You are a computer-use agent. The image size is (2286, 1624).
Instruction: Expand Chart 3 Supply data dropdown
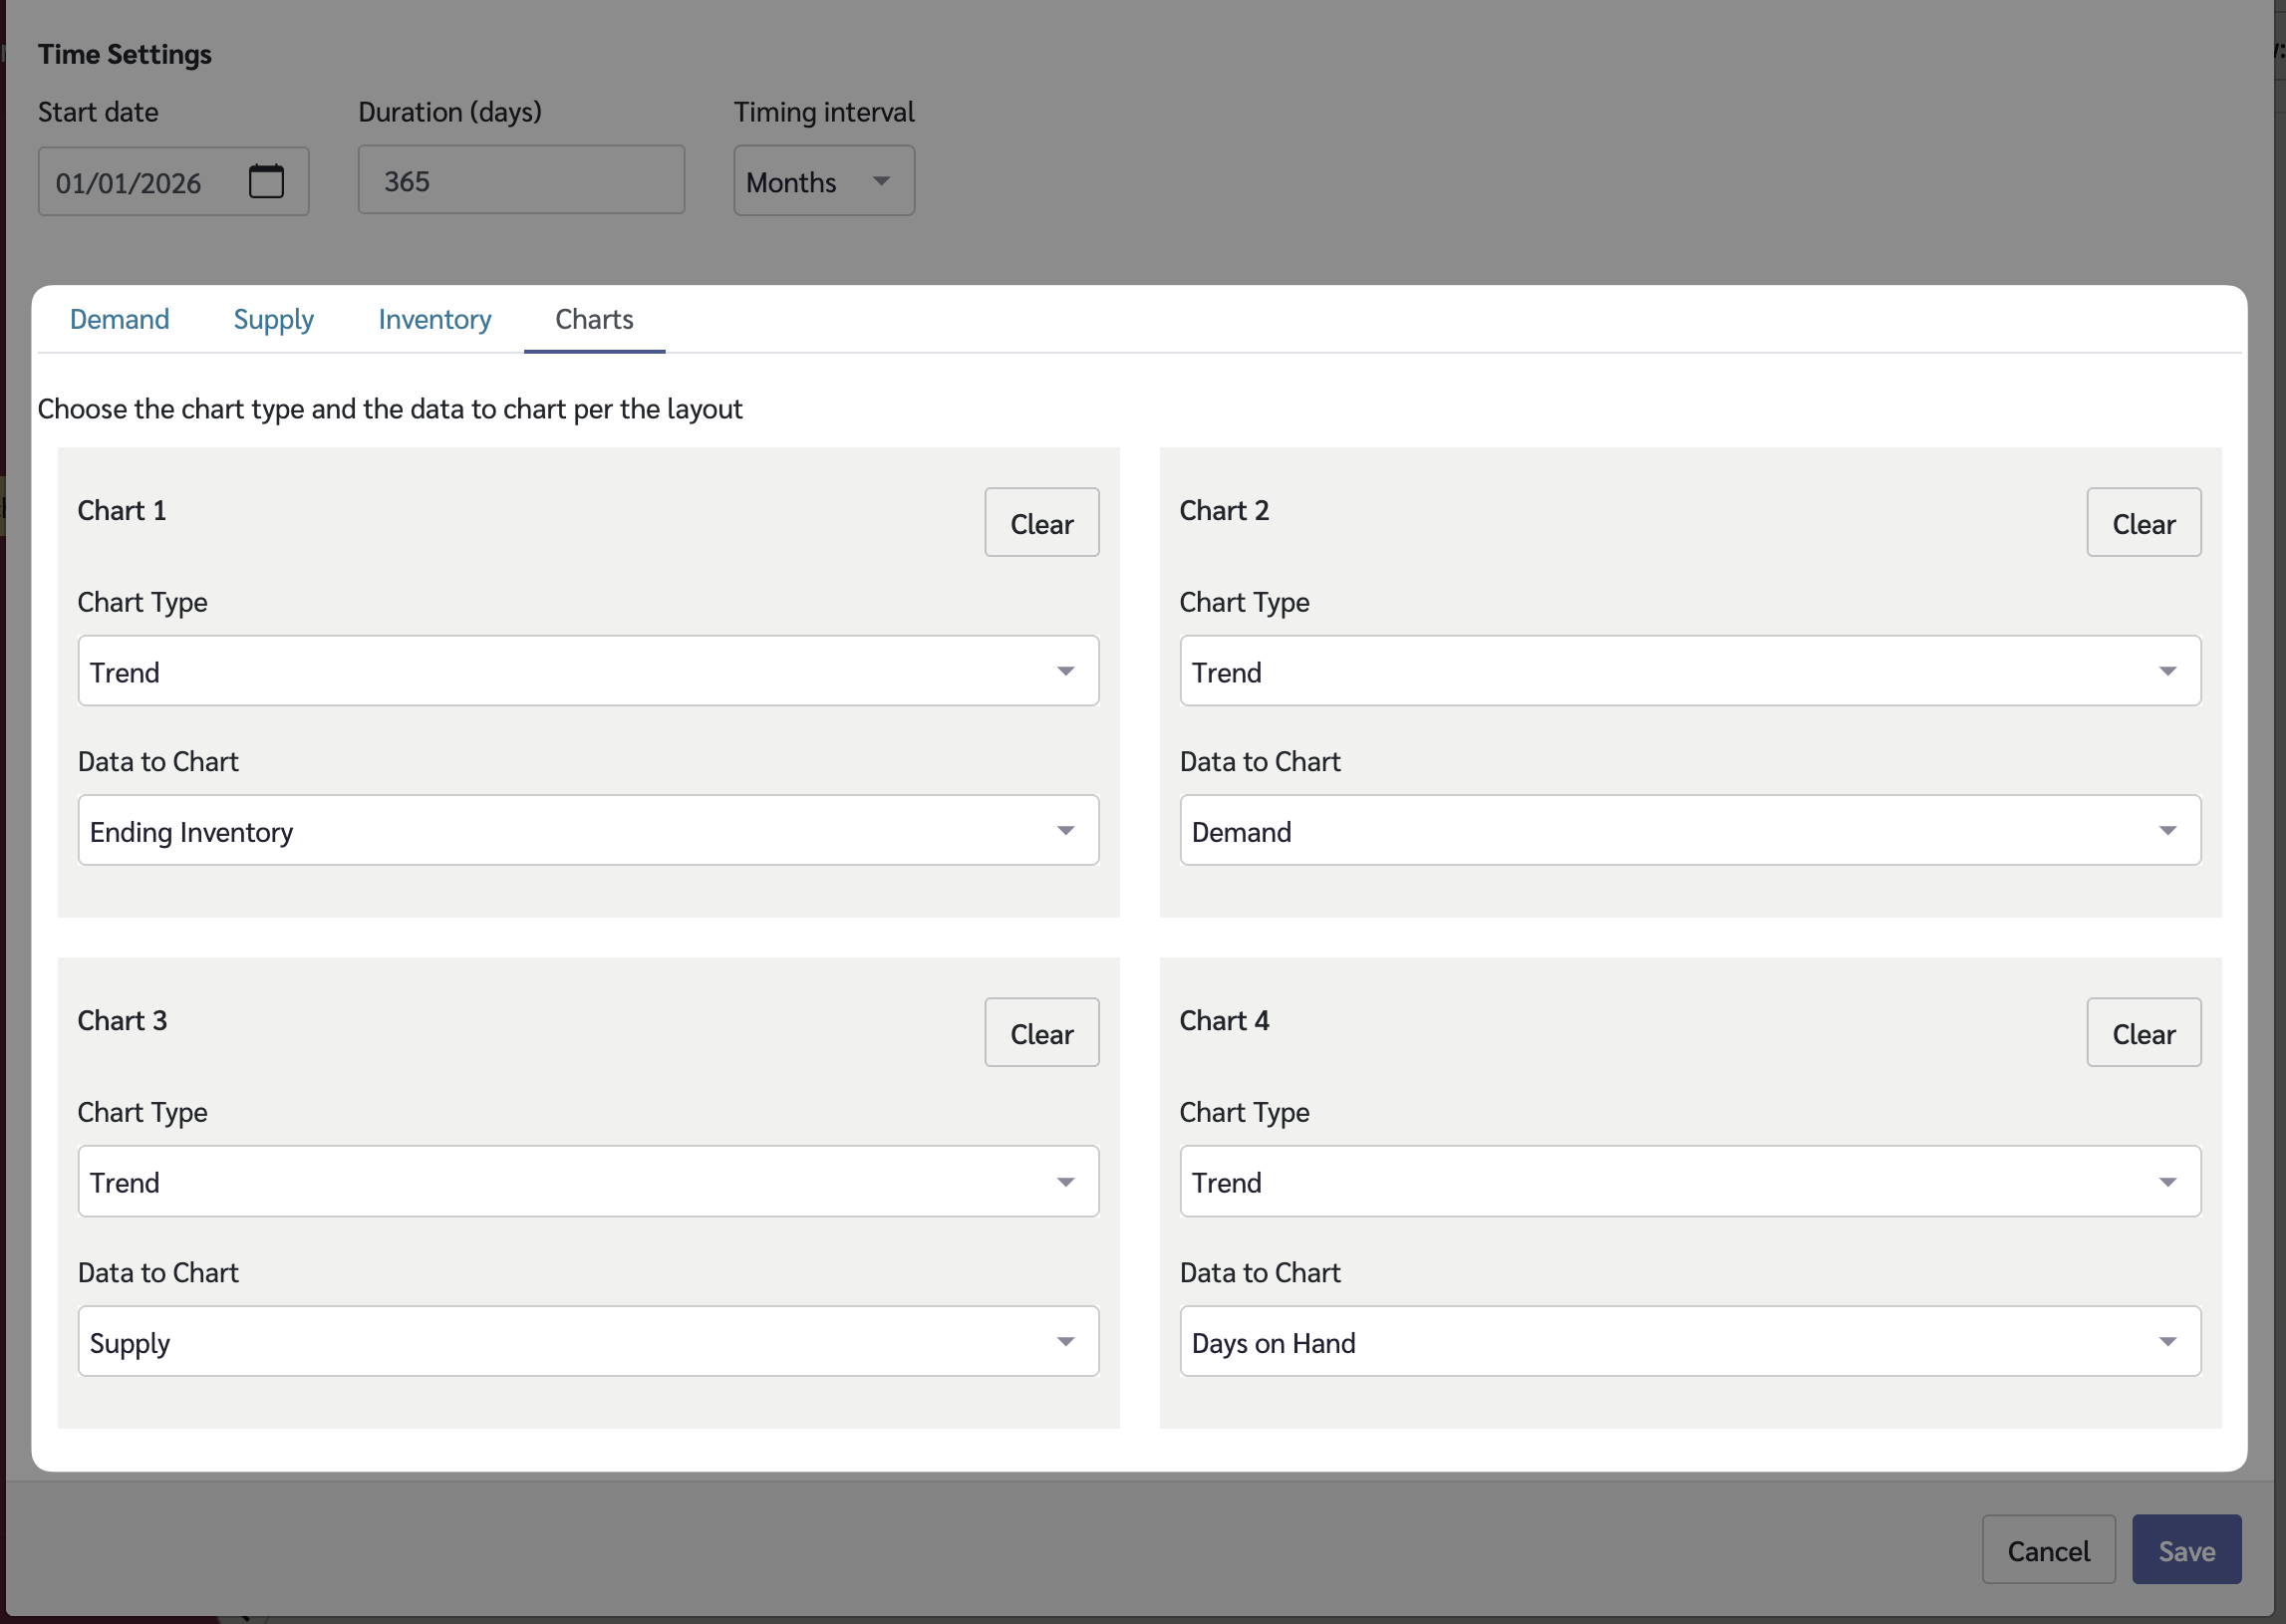pyautogui.click(x=588, y=1342)
